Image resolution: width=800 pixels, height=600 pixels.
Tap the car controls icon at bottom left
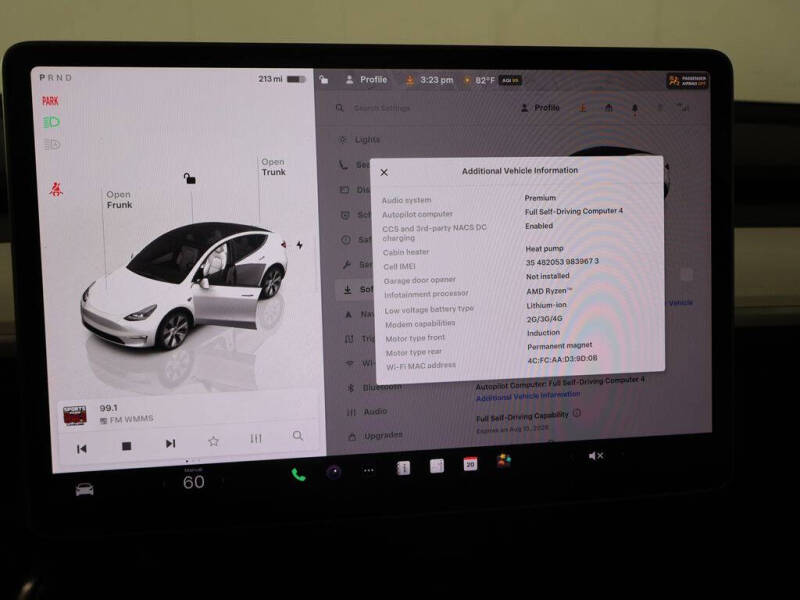click(x=84, y=489)
